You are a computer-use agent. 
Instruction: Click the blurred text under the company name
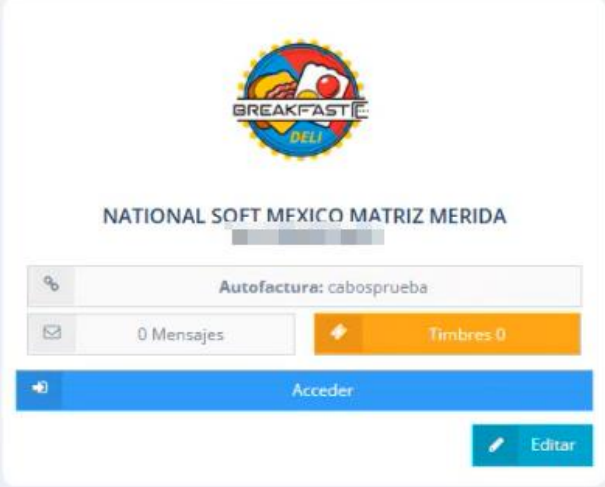(308, 237)
